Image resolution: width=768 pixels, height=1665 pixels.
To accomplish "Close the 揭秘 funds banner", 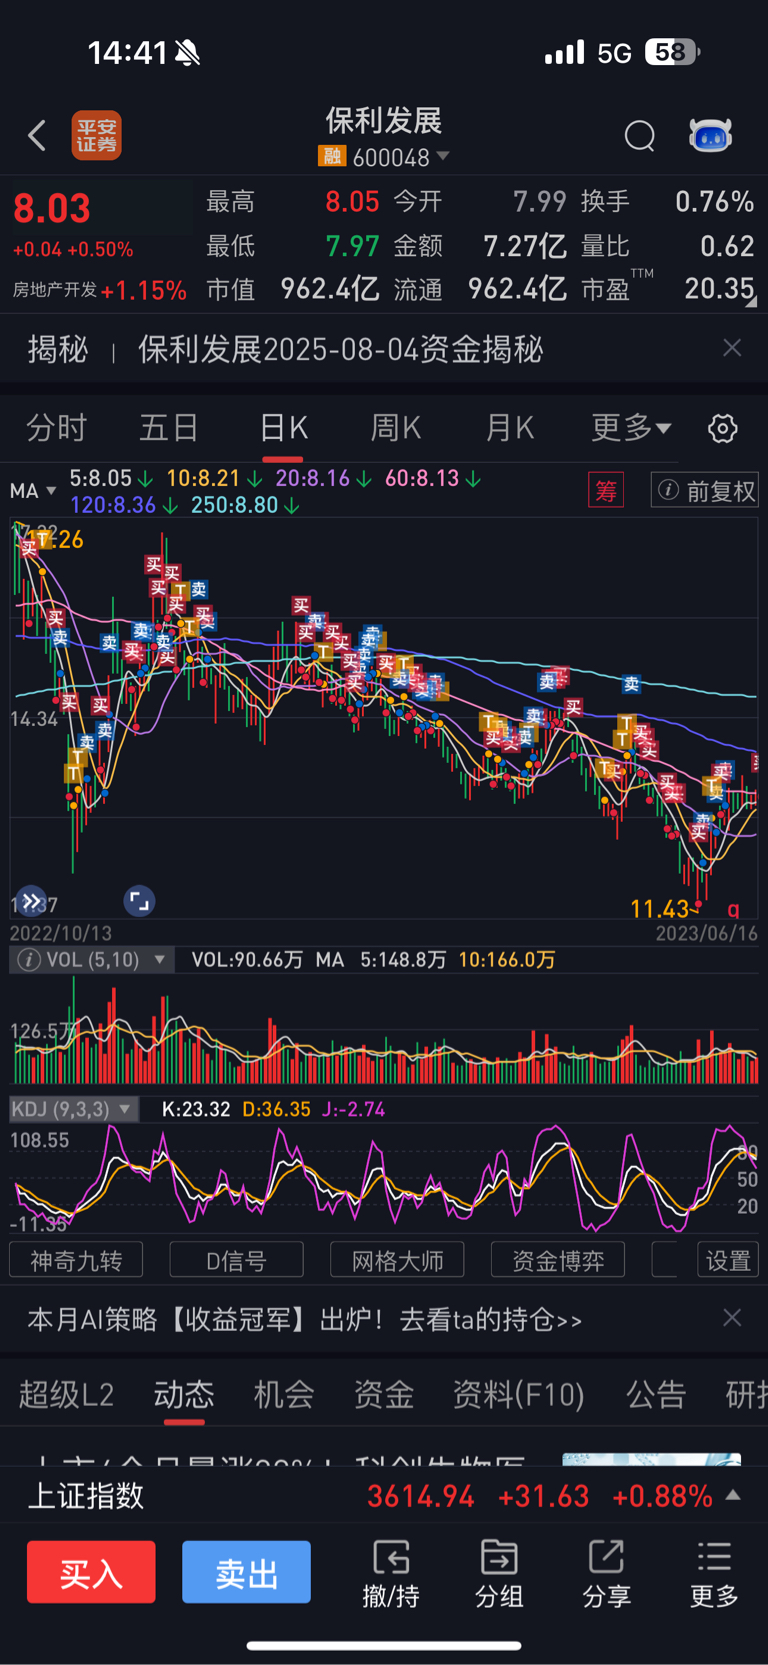I will point(732,348).
